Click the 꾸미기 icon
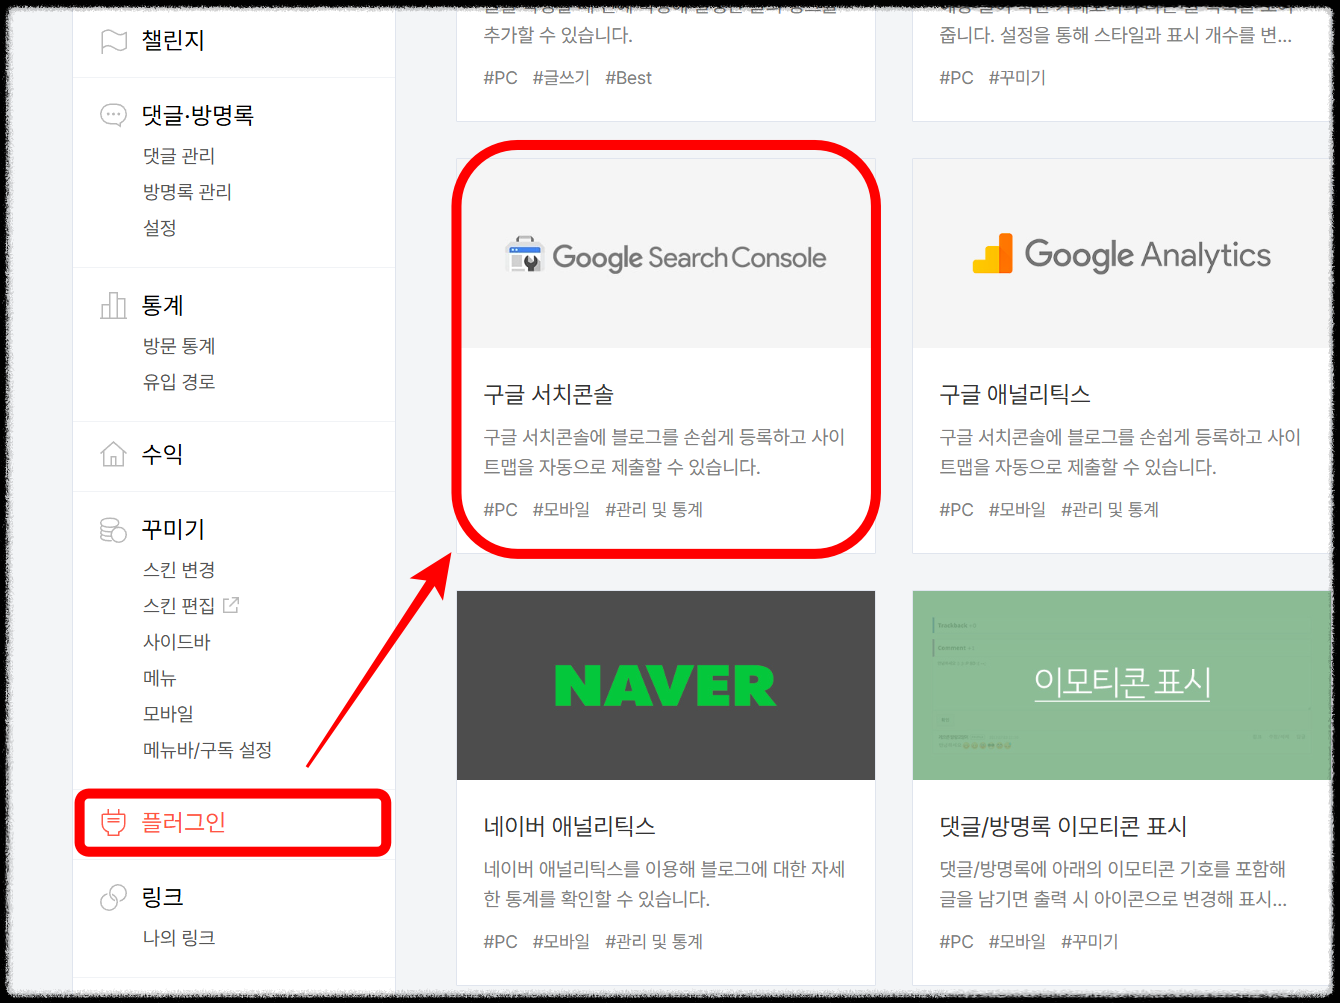This screenshot has height=1003, width=1340. 114,529
